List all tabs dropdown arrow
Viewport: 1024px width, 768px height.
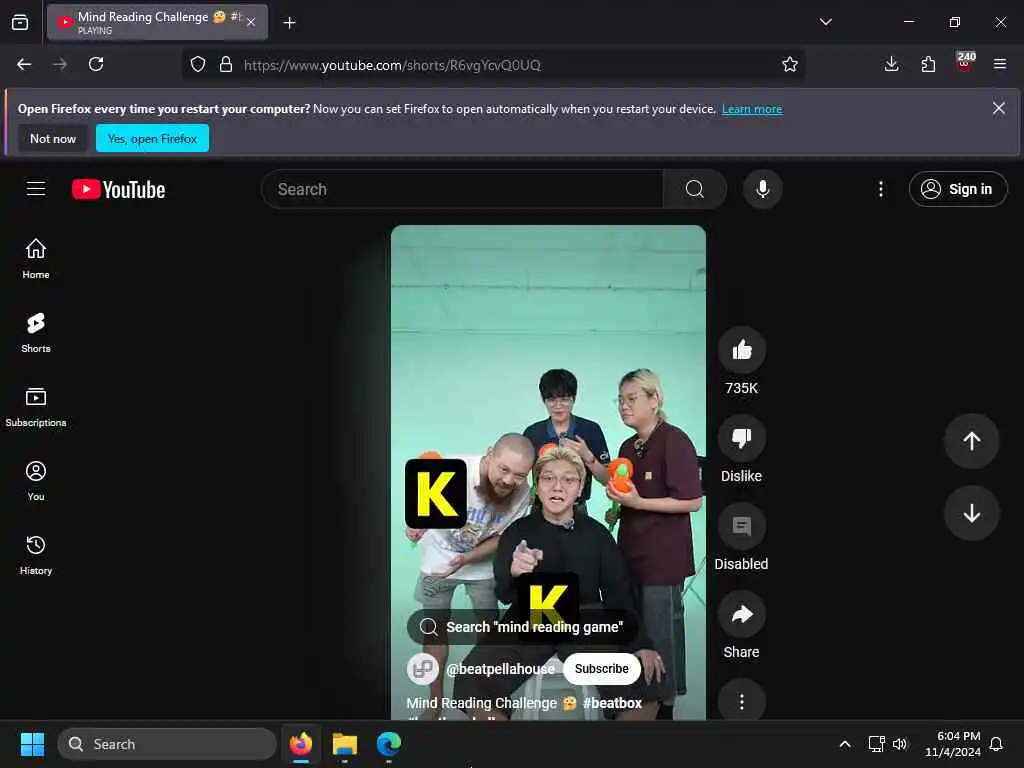pyautogui.click(x=825, y=22)
